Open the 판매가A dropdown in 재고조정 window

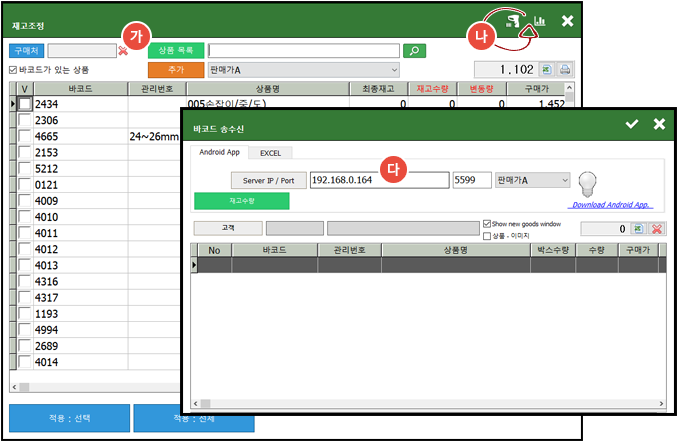tap(304, 70)
